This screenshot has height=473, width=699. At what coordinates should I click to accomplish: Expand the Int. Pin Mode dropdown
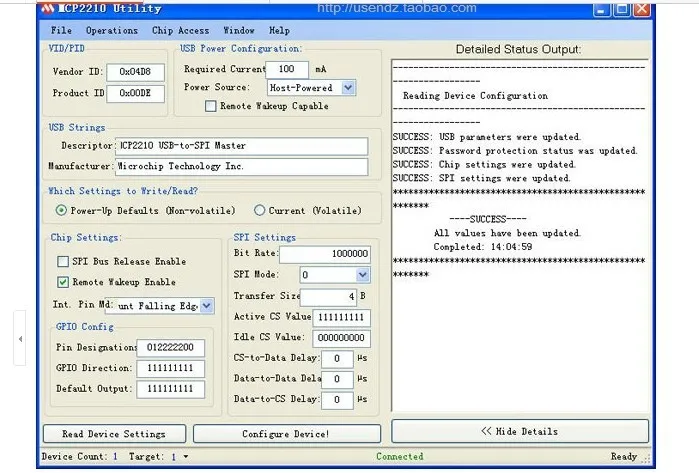point(207,306)
